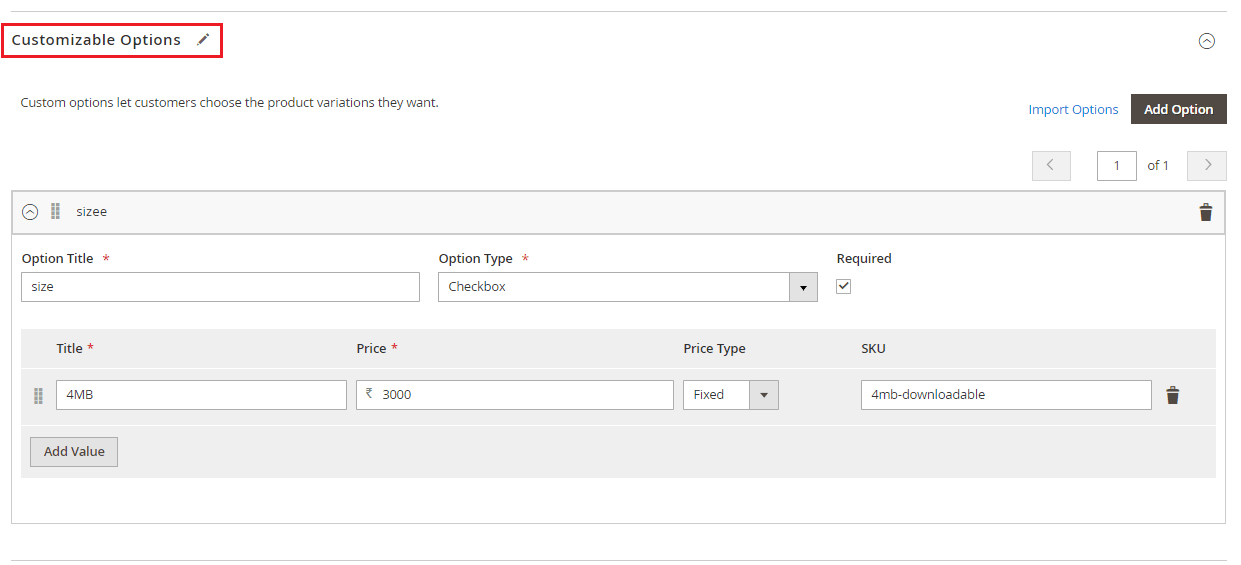Collapse the Customizable Options section
1241x565 pixels.
[1207, 41]
